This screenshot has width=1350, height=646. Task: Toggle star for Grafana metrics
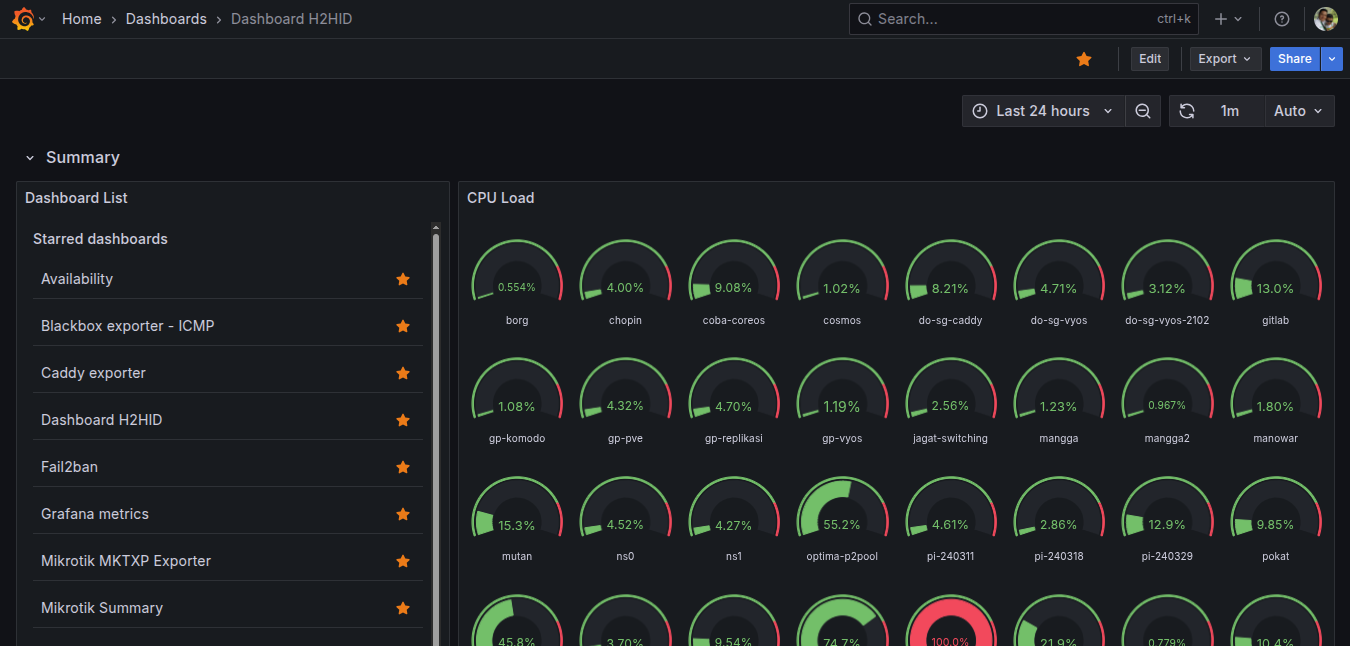pos(403,514)
